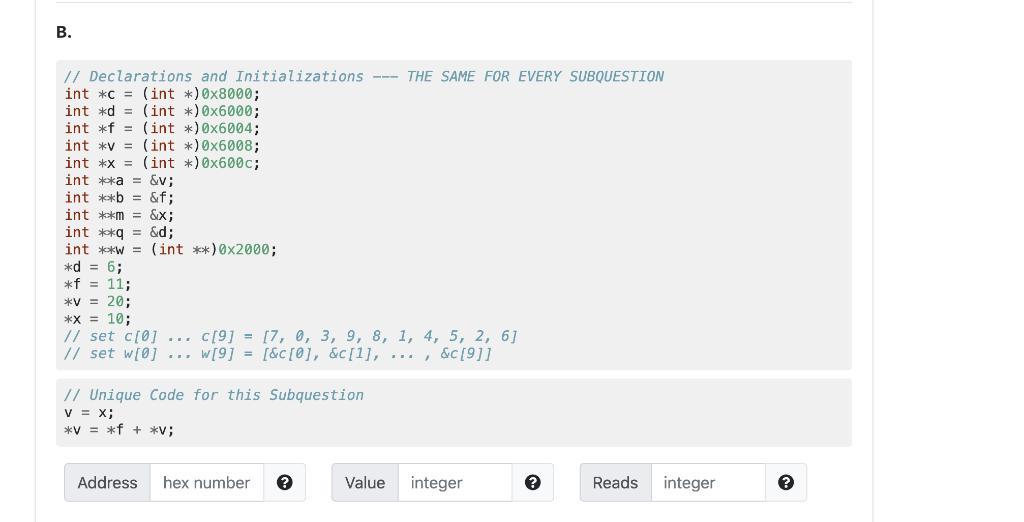Click the line "int *d = (int *)0x6000;"
Viewport: 1024px width, 522px height.
click(x=162, y=111)
